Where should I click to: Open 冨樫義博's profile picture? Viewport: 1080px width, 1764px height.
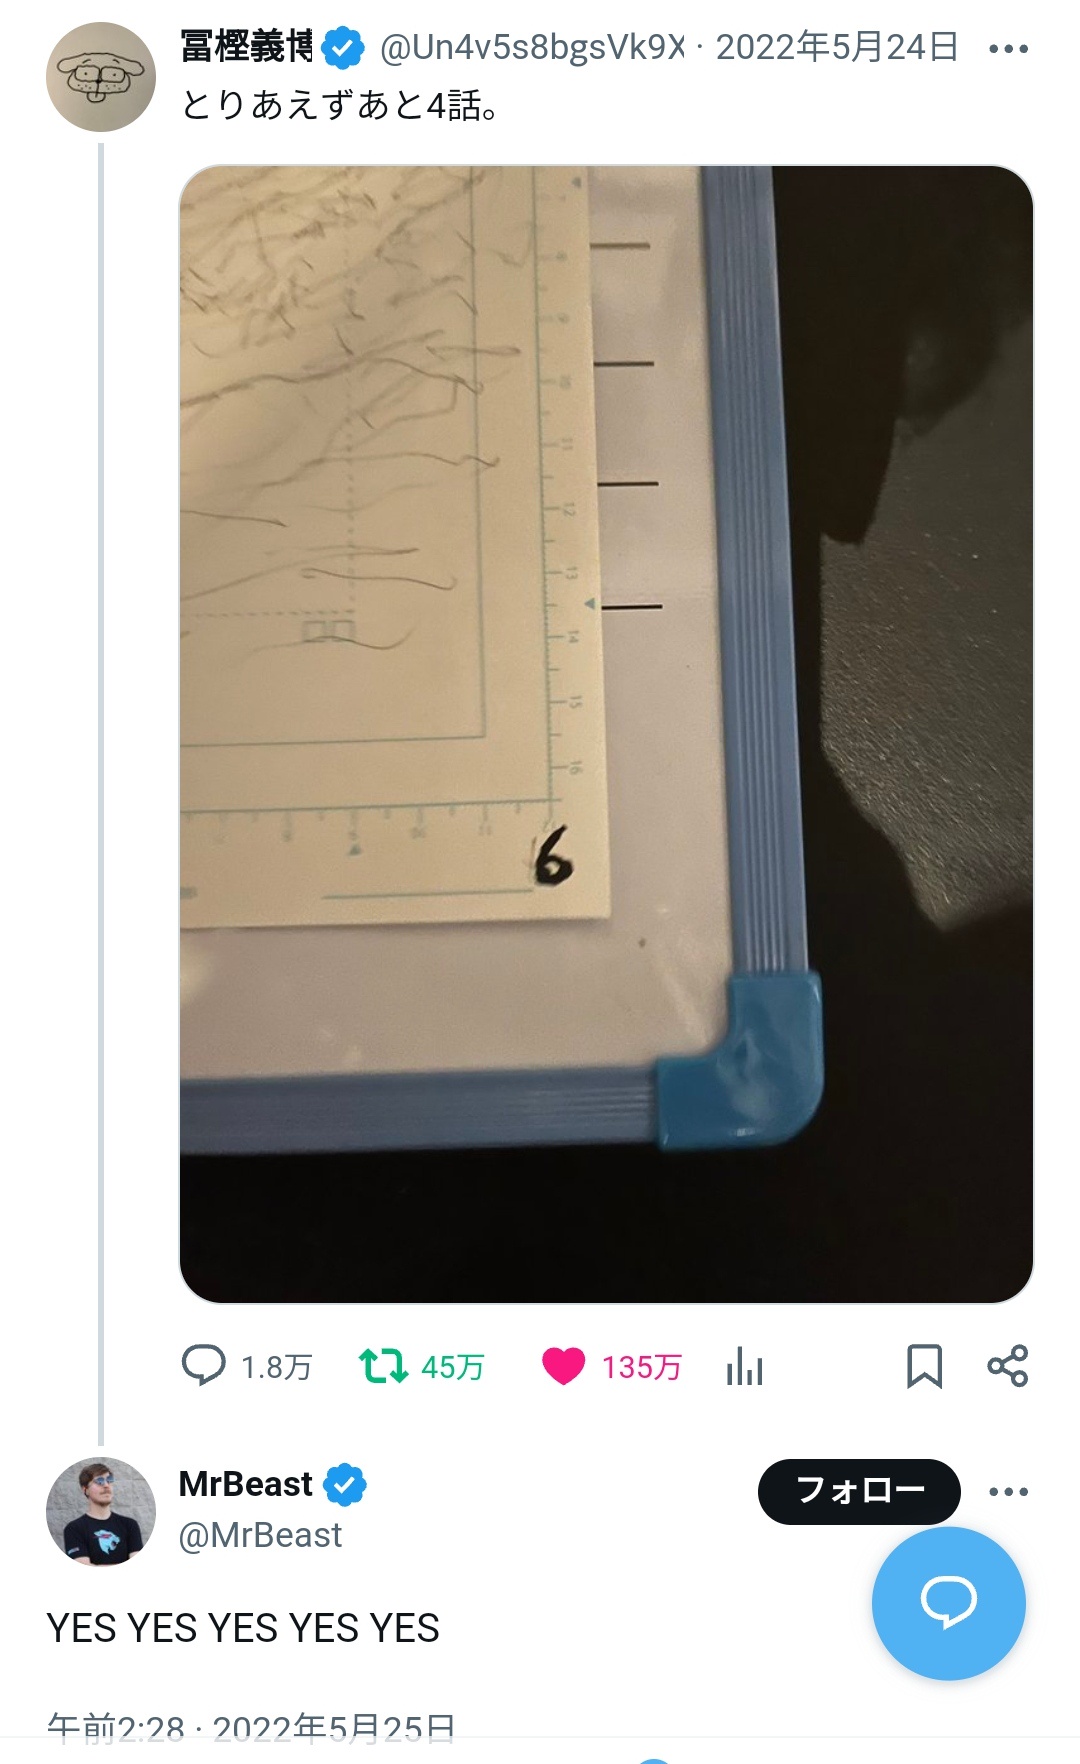[101, 77]
